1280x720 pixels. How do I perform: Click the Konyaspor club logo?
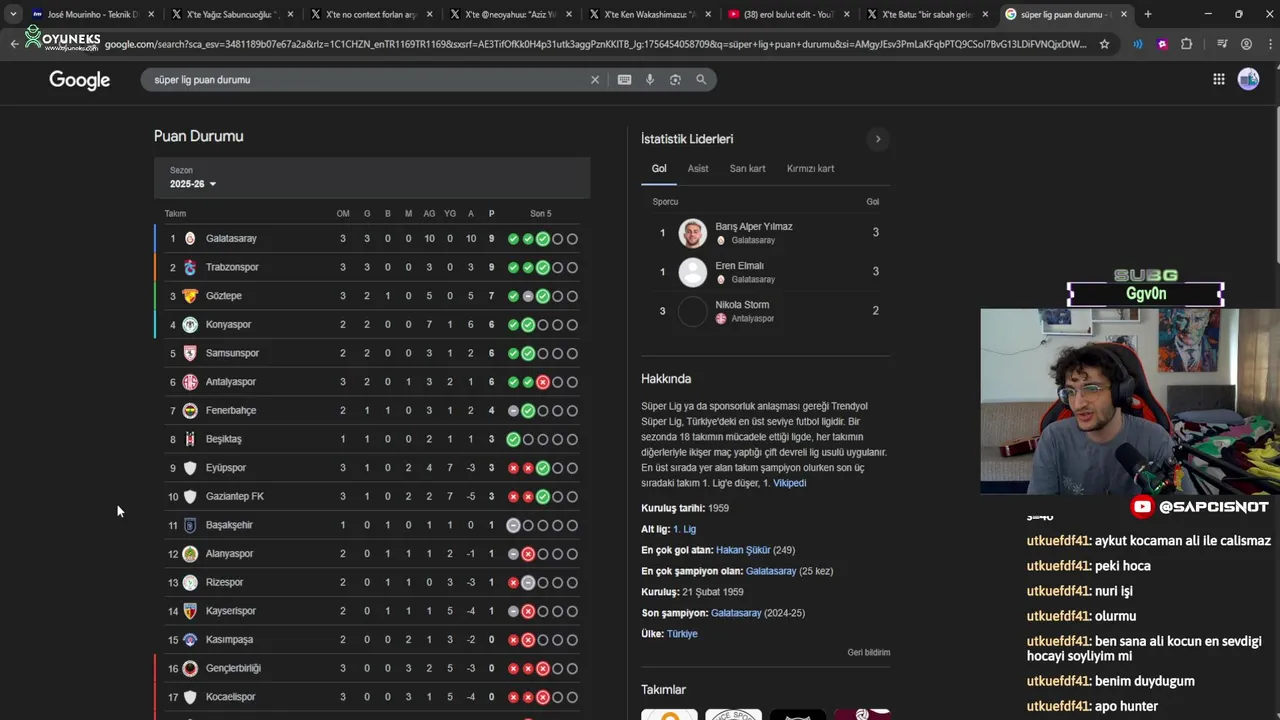click(x=190, y=325)
